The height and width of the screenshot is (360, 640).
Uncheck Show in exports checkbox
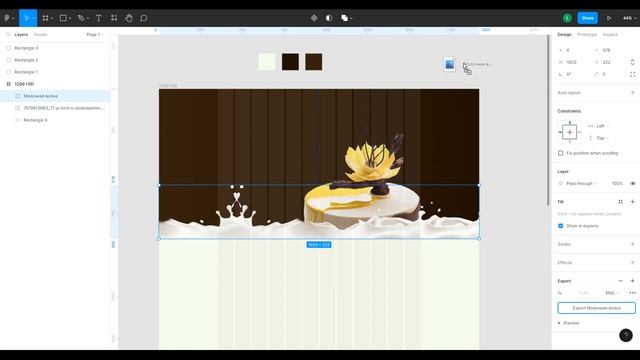(x=560, y=226)
